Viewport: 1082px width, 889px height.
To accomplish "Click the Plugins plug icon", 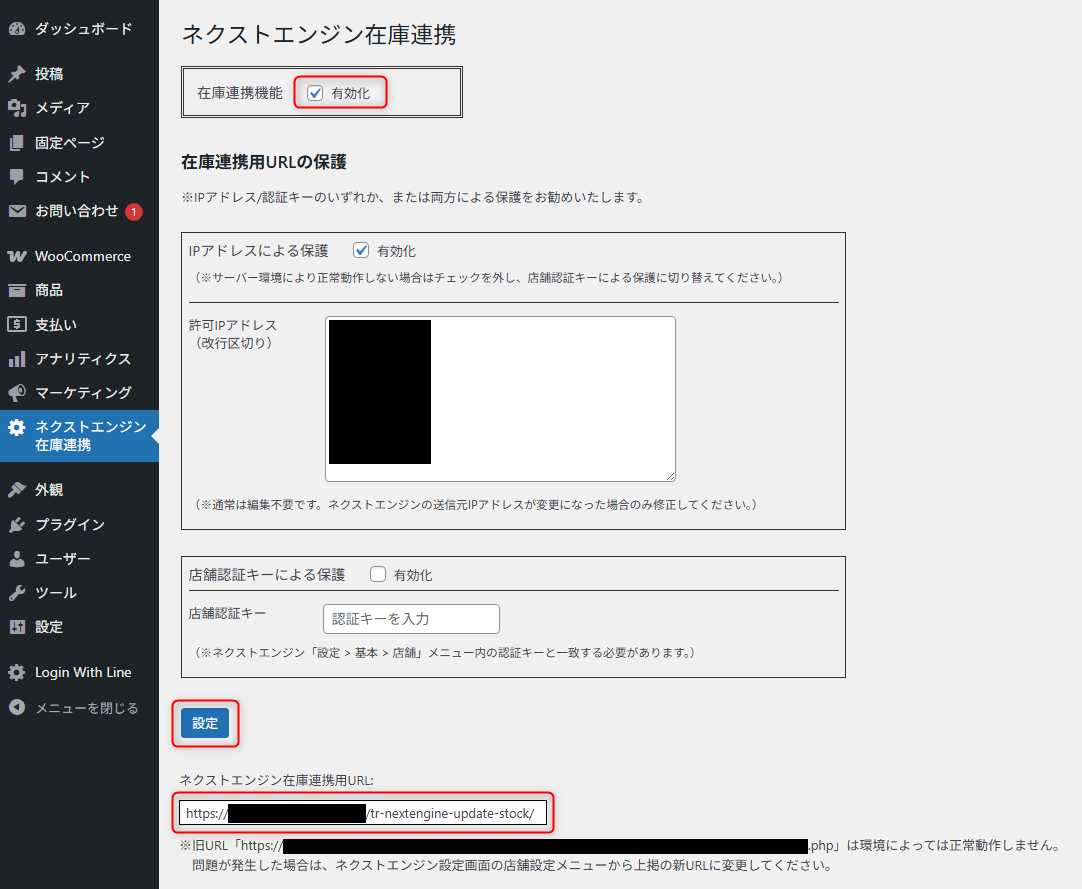I will pyautogui.click(x=16, y=525).
